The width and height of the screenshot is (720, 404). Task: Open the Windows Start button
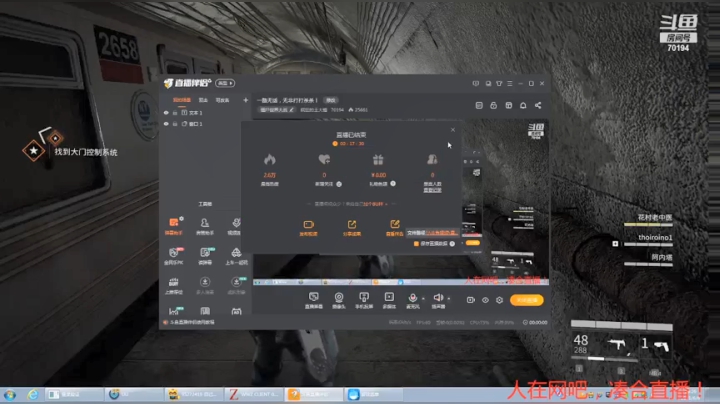click(x=10, y=394)
